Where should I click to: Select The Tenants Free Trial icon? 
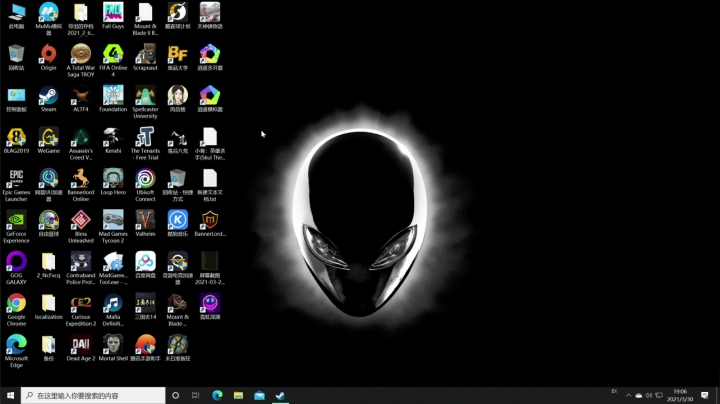click(x=145, y=144)
